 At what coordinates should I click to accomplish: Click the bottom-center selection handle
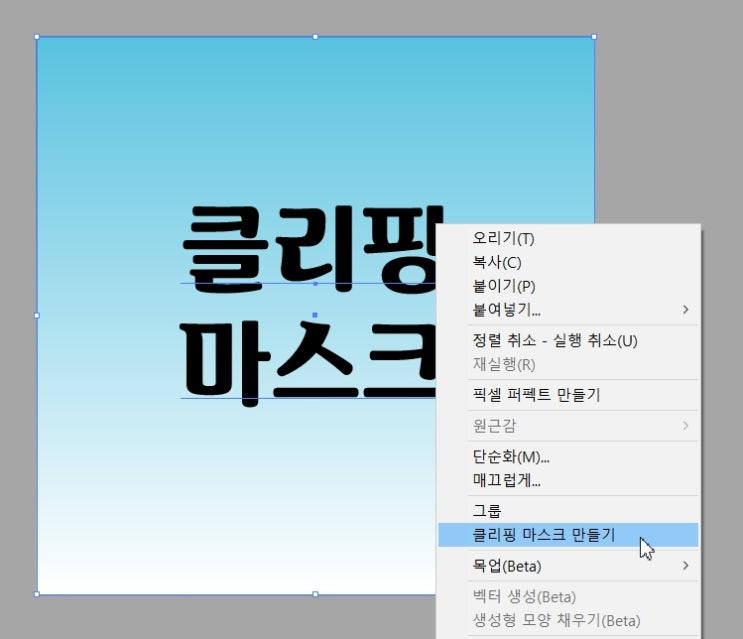coord(316,594)
